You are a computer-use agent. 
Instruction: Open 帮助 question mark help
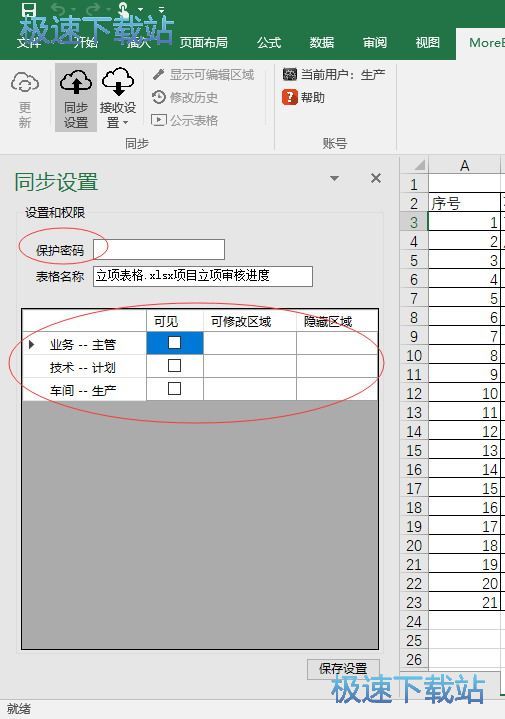tap(304, 97)
